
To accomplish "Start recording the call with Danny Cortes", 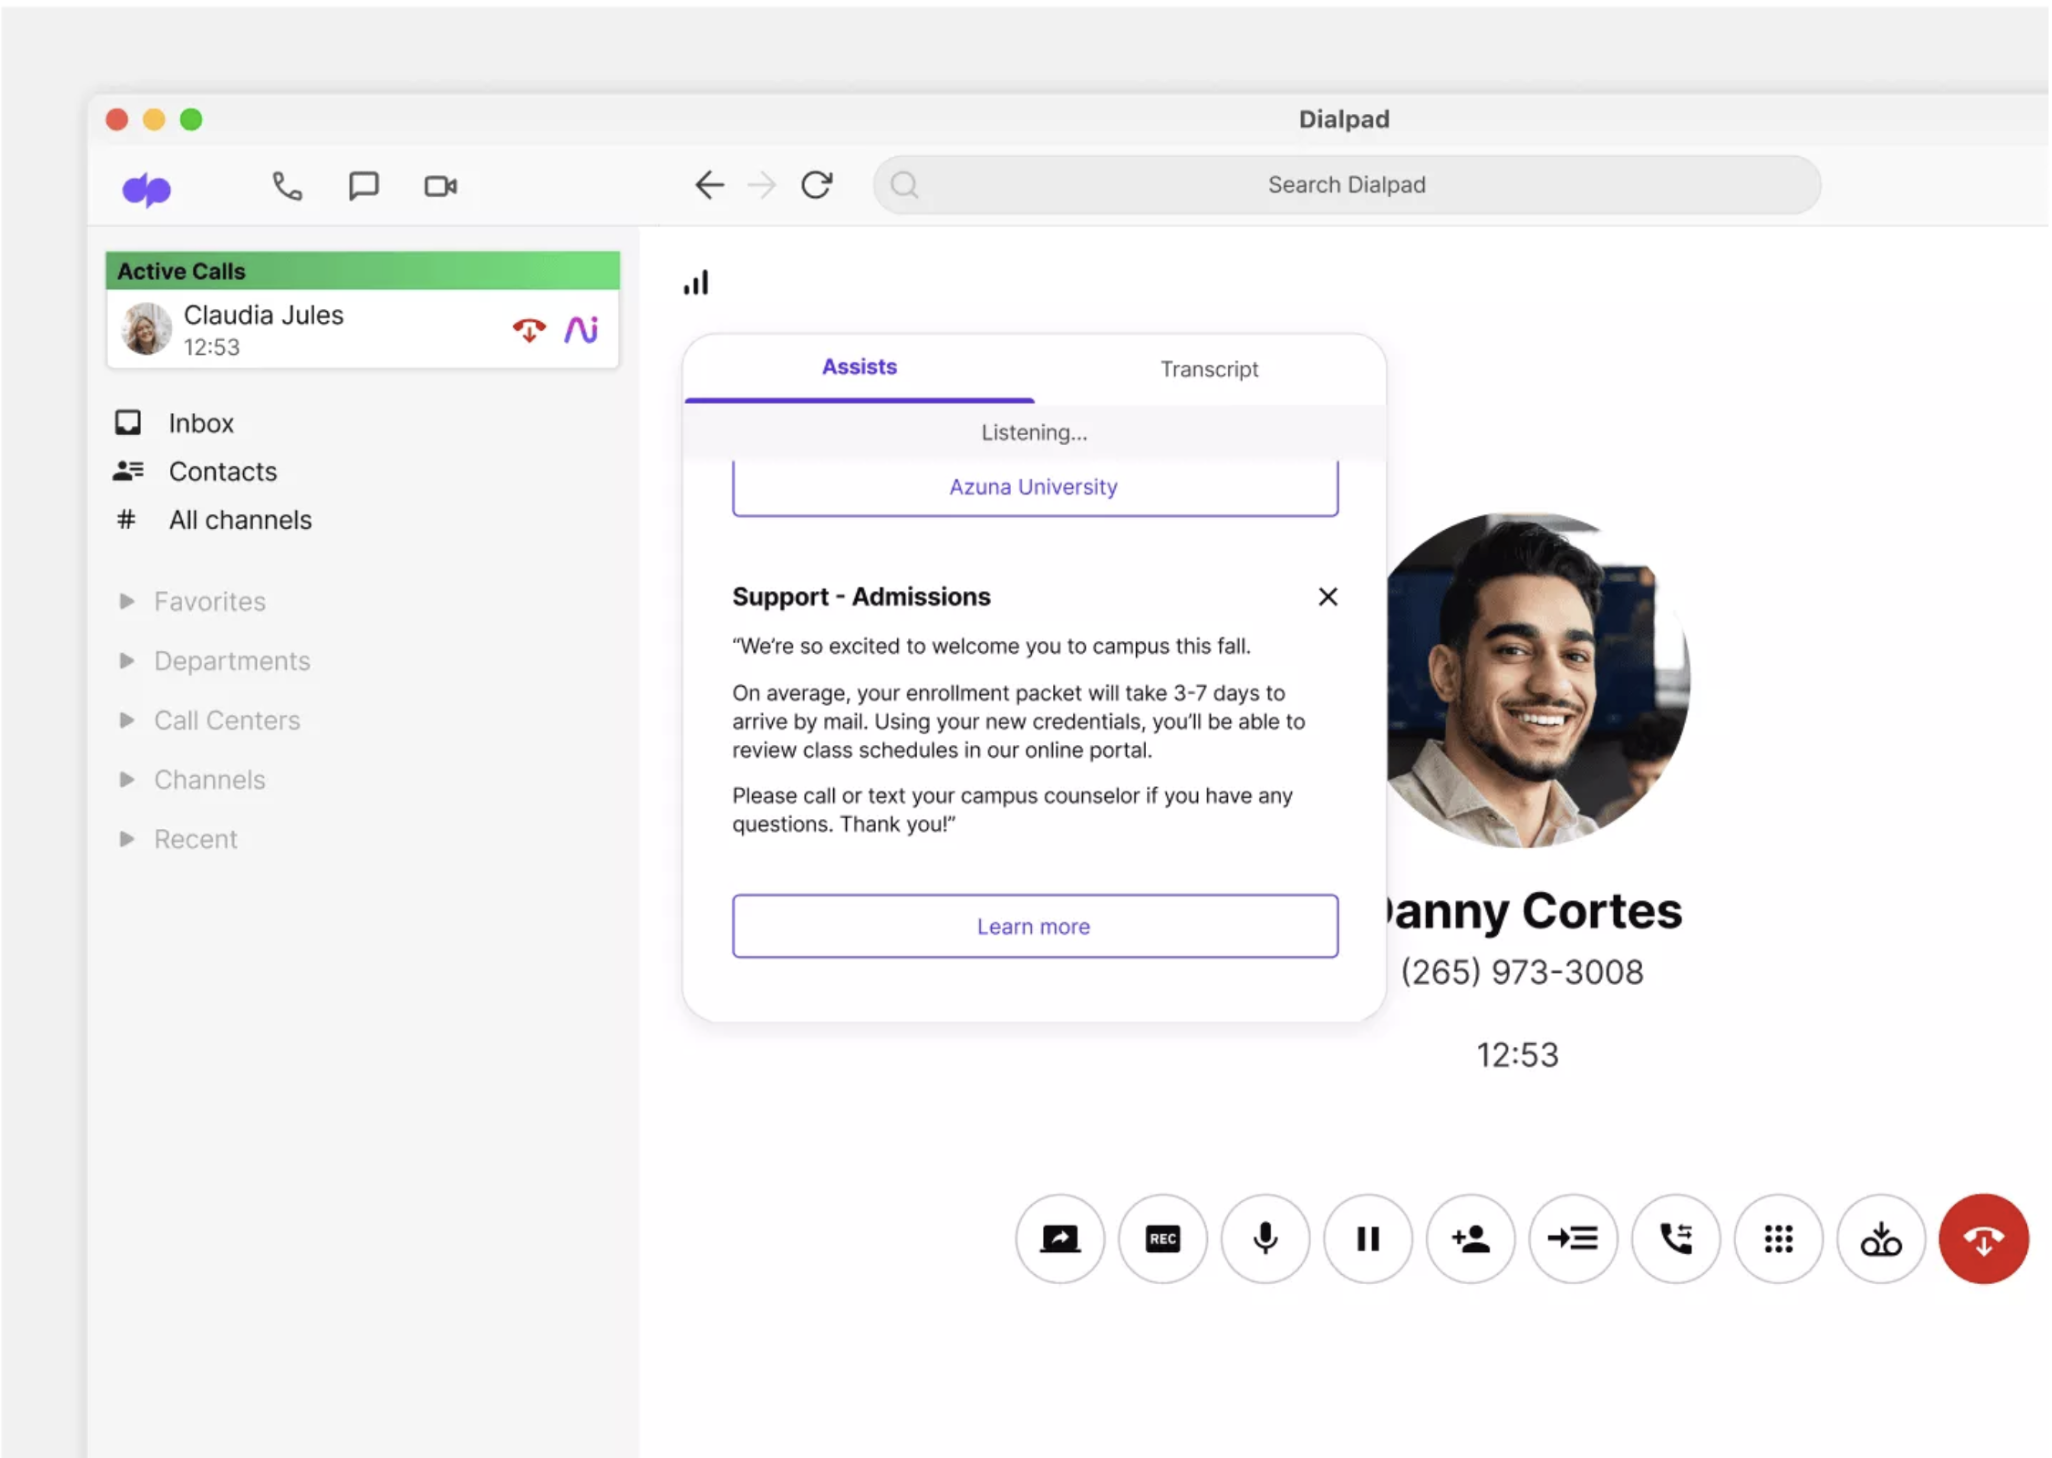I will (x=1162, y=1239).
